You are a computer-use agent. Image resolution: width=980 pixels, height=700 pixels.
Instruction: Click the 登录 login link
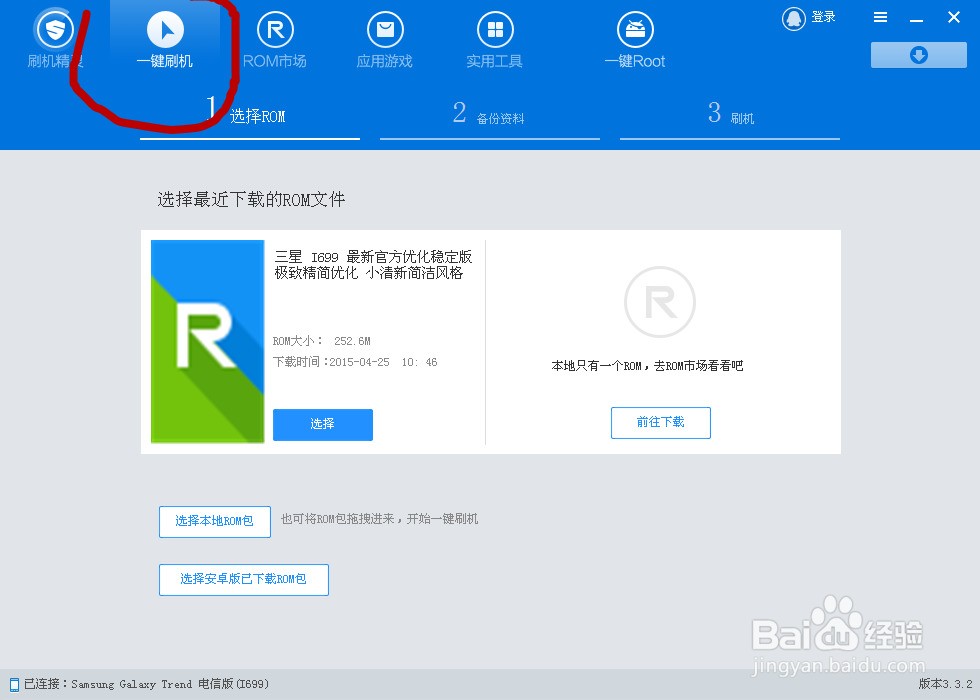tap(823, 18)
